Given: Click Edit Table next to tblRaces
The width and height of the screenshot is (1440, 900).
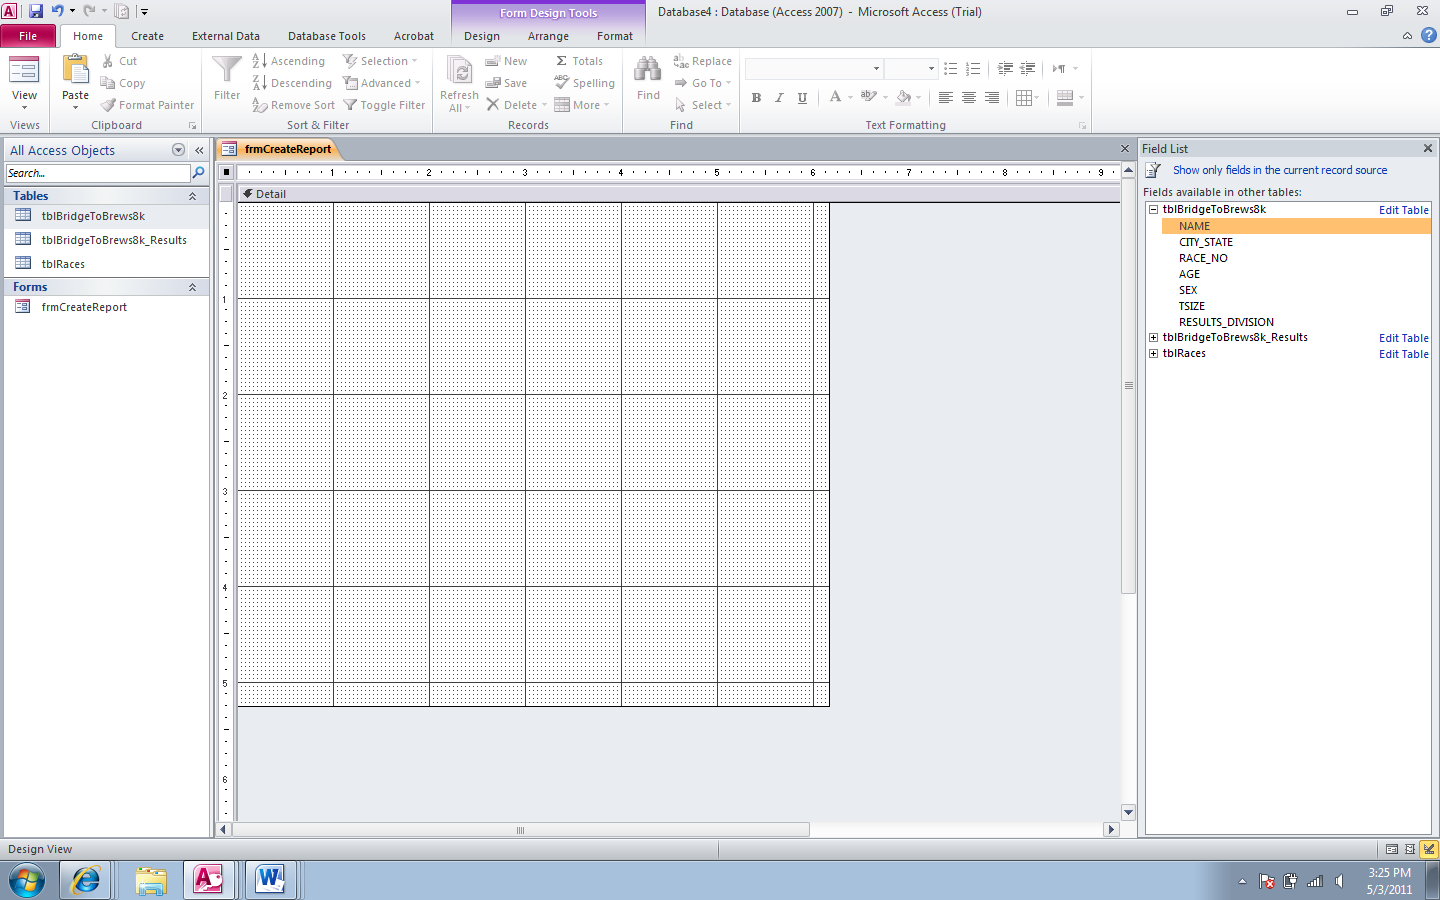Looking at the screenshot, I should pos(1403,353).
